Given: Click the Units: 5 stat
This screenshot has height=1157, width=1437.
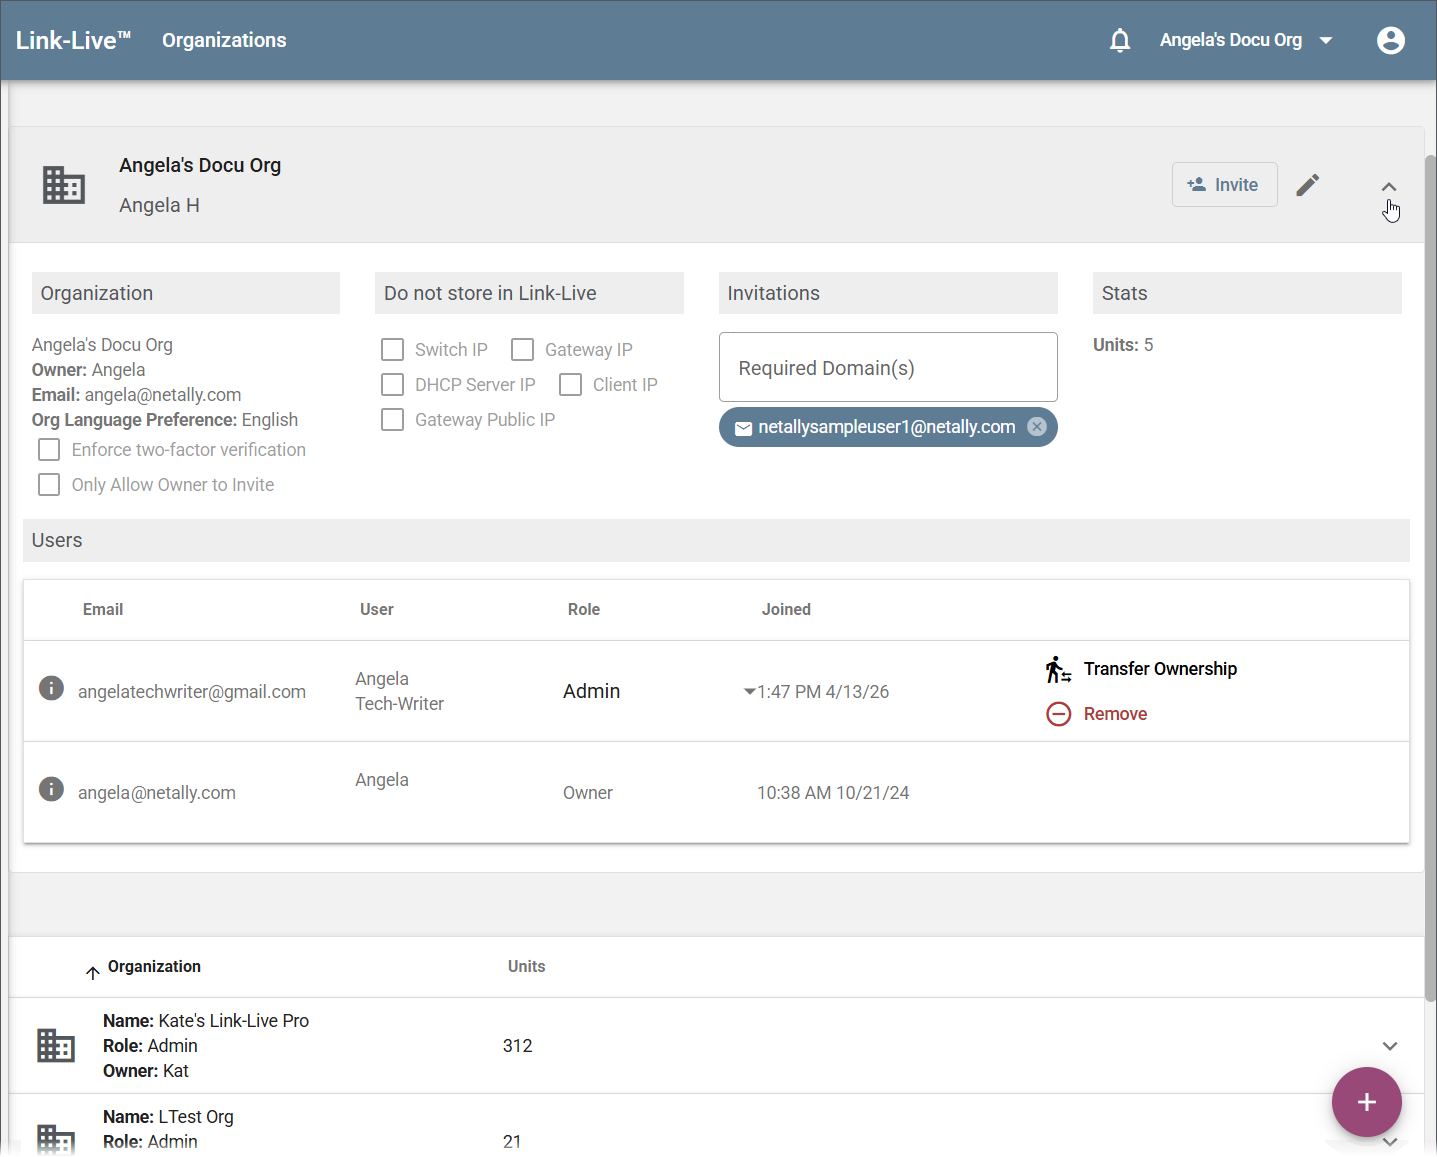Looking at the screenshot, I should tap(1123, 345).
